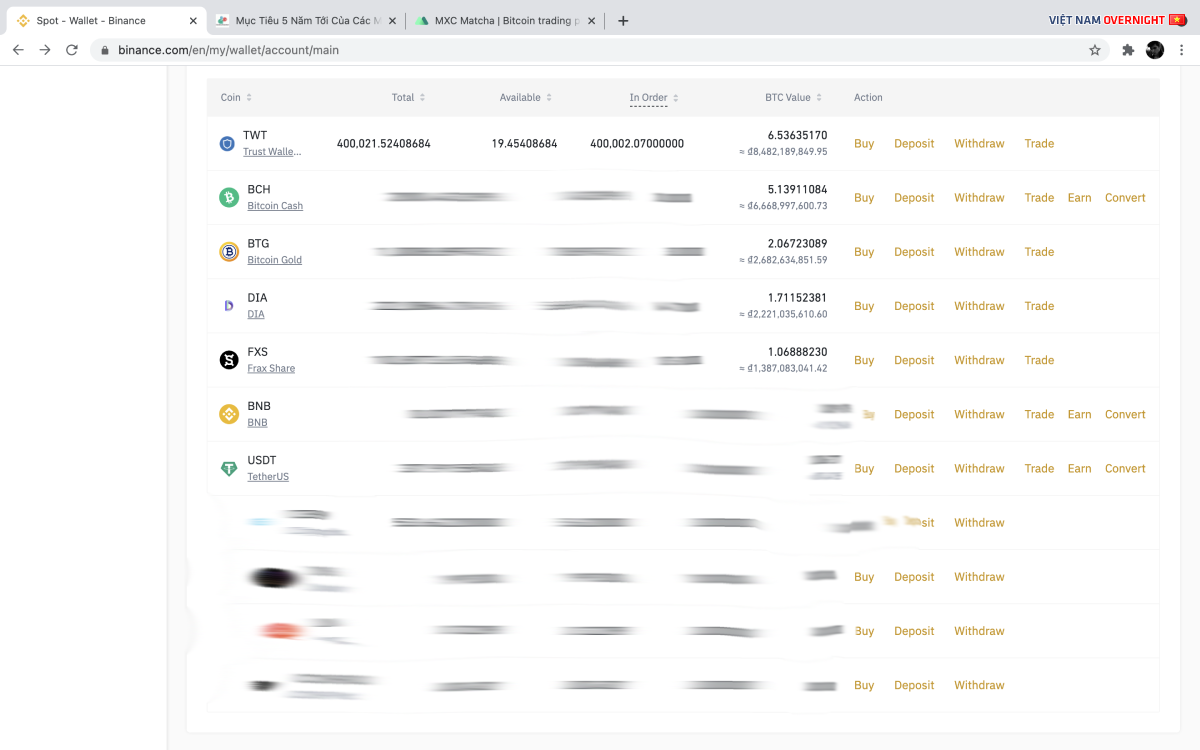
Task: Click the yellow BNB coin icon
Action: tap(229, 414)
